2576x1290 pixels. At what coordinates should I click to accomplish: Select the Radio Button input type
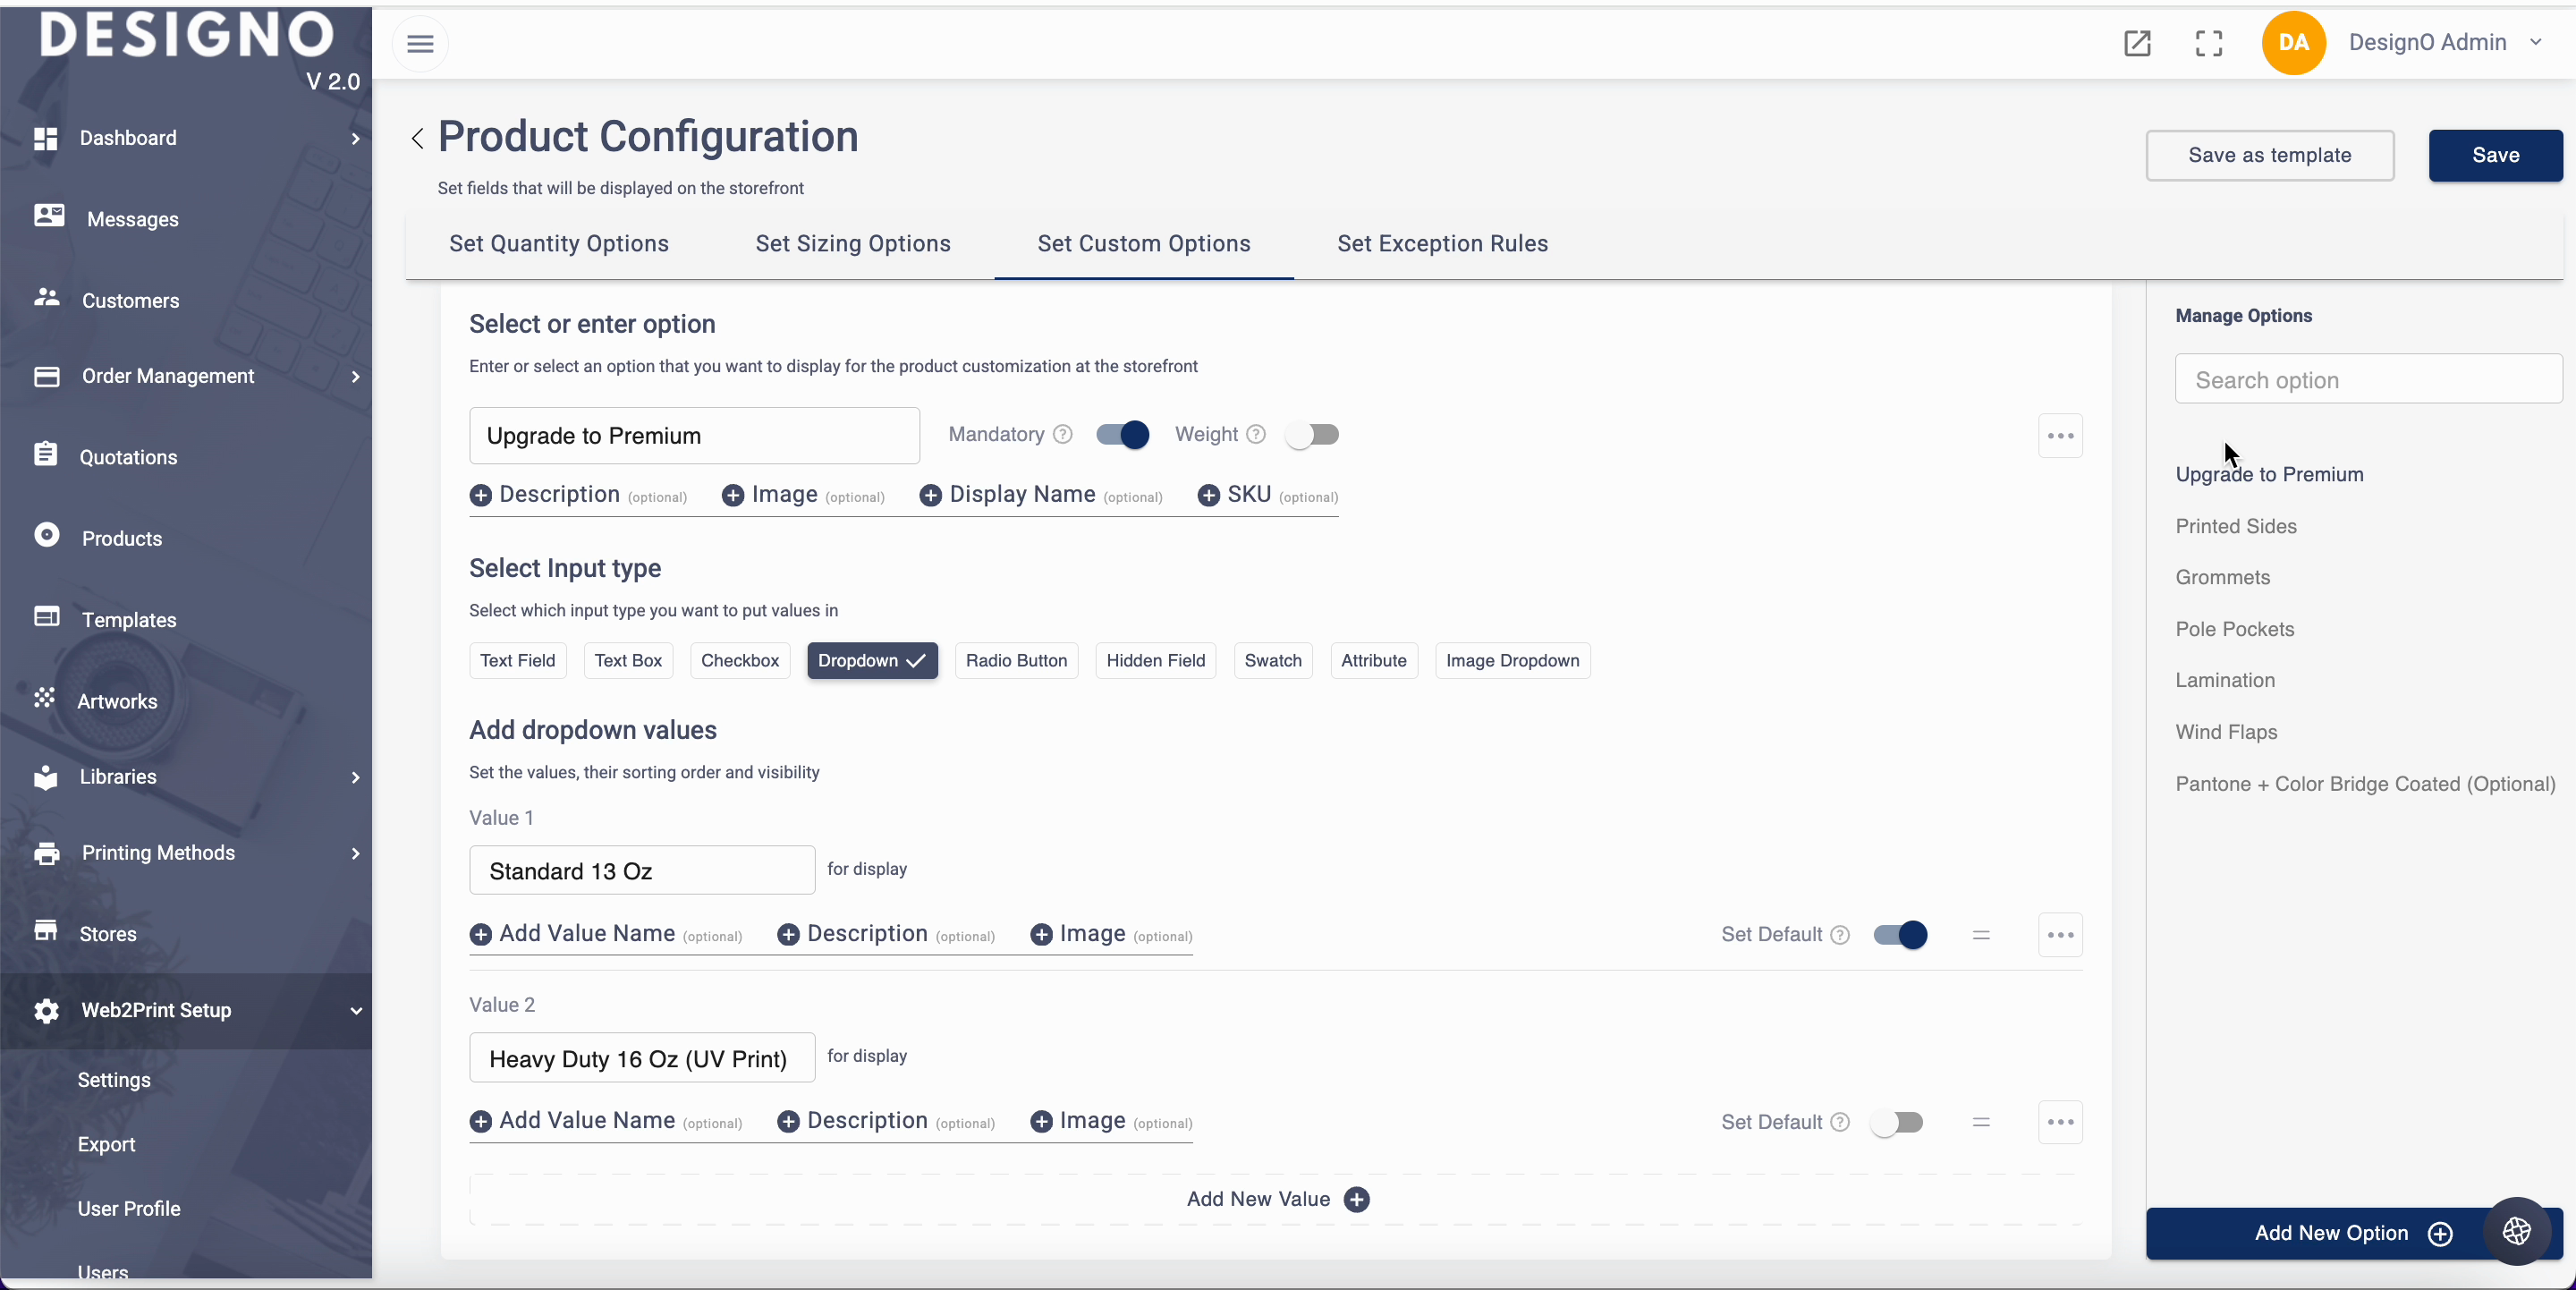click(x=1016, y=660)
